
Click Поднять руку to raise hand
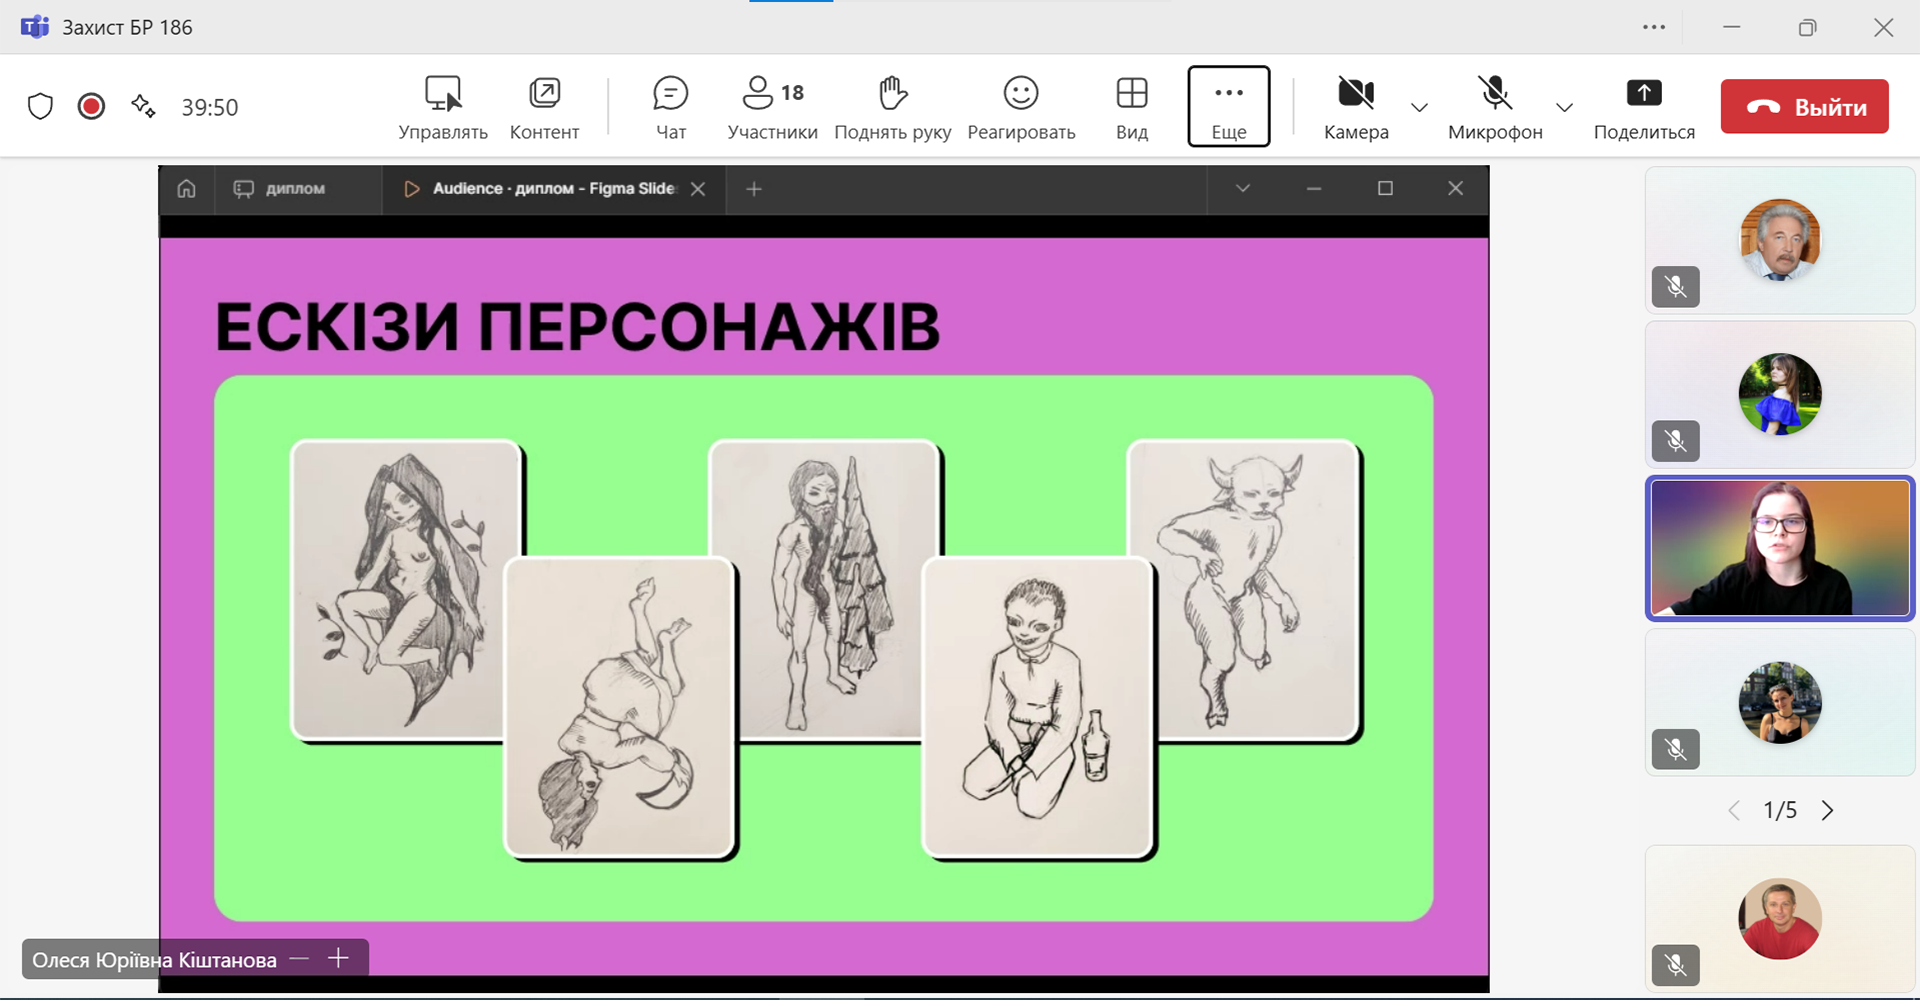click(892, 106)
